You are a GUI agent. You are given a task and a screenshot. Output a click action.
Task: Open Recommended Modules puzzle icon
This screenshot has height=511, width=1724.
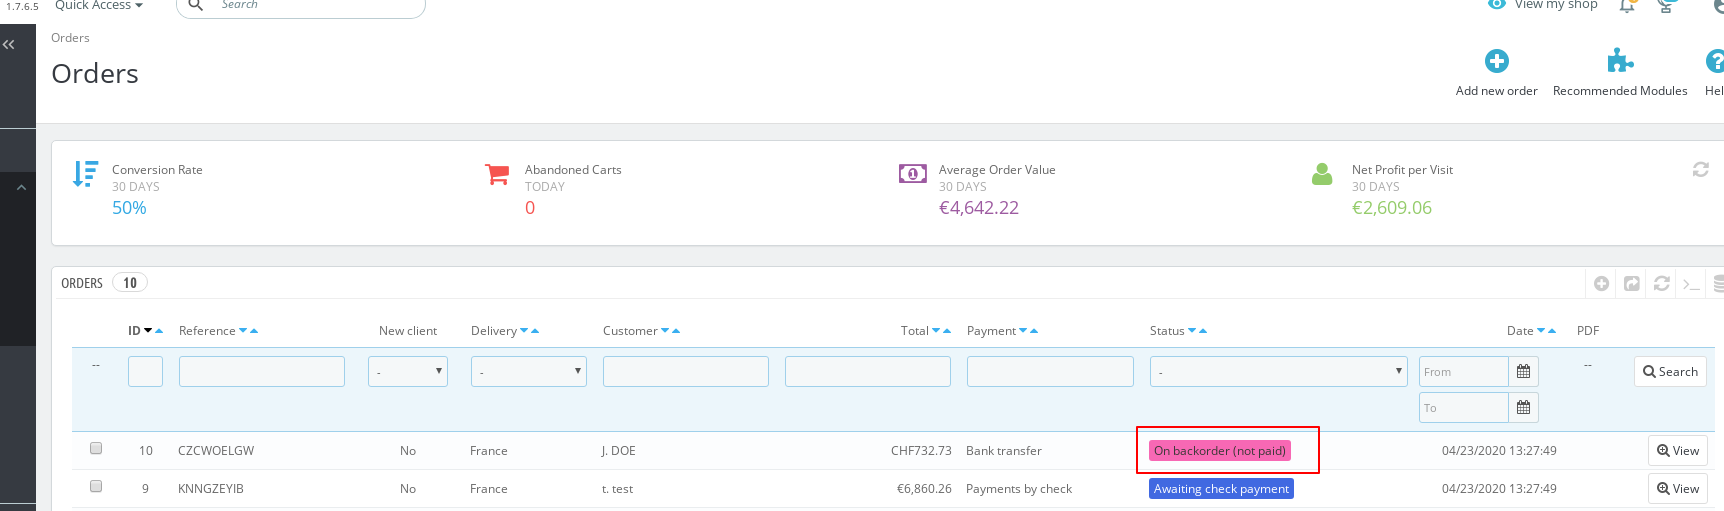1620,61
